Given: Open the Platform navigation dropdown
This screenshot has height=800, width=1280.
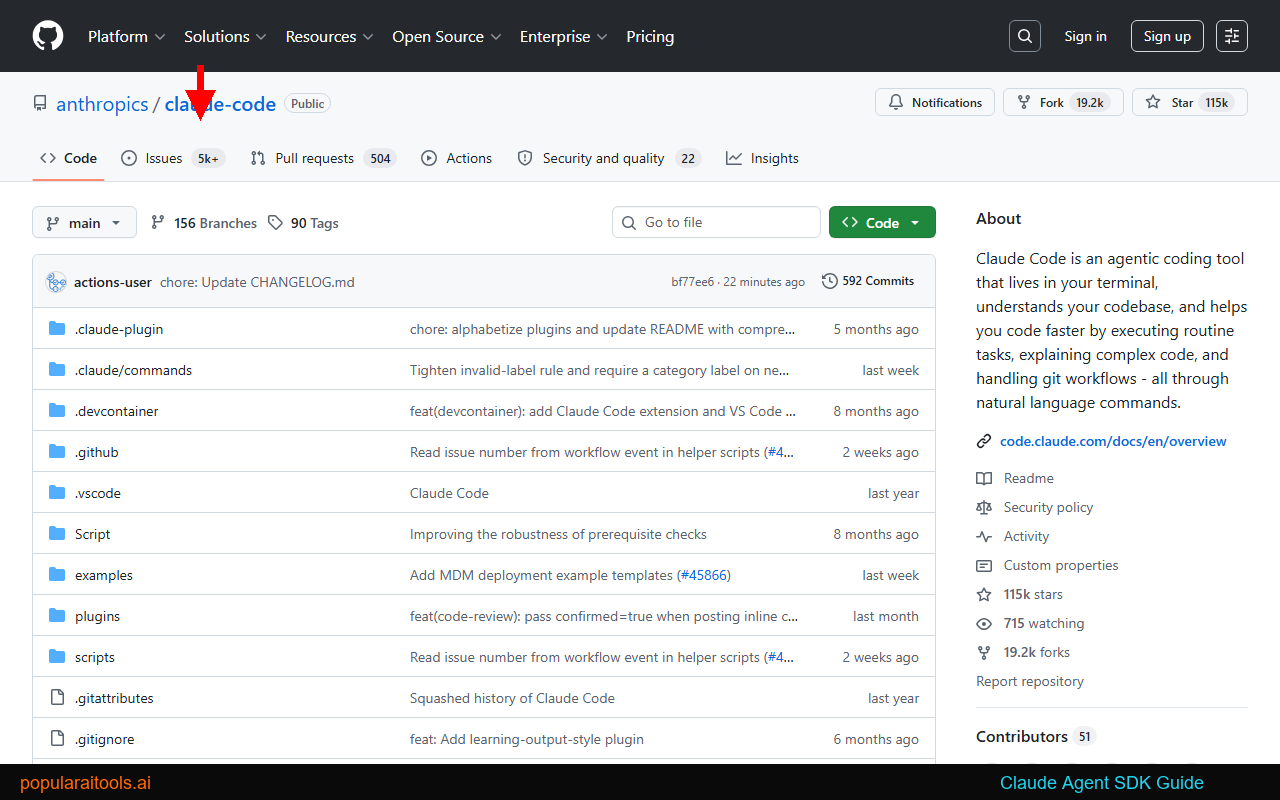Looking at the screenshot, I should tap(127, 36).
